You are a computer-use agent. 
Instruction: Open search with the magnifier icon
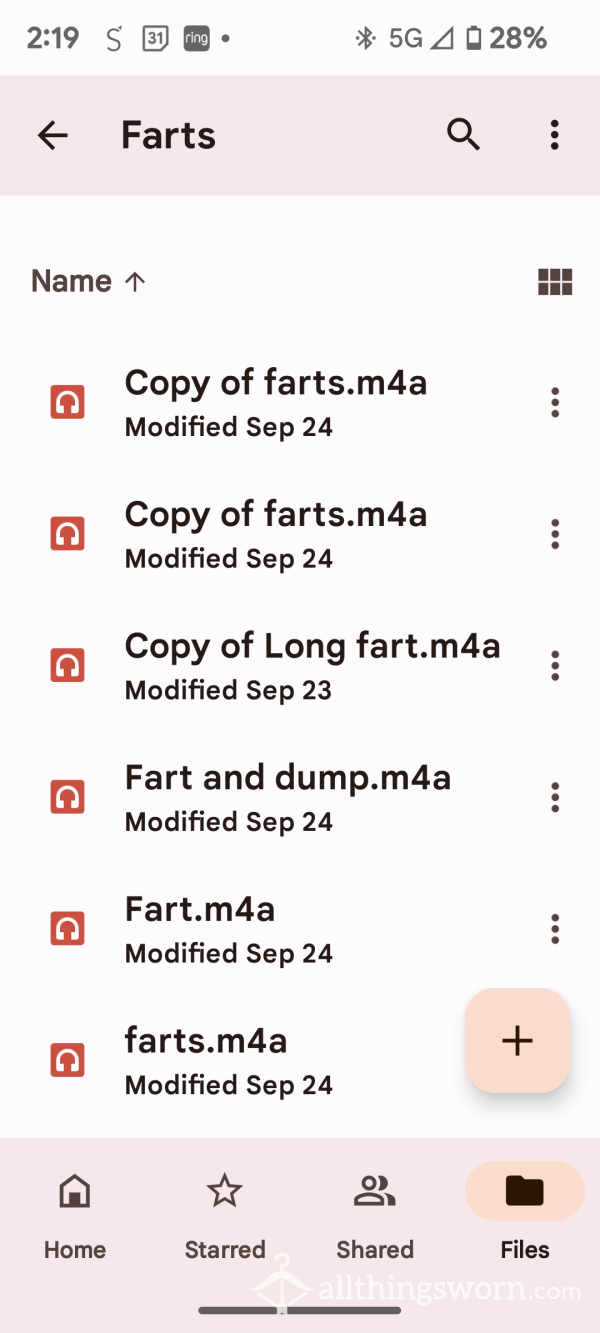[463, 135]
